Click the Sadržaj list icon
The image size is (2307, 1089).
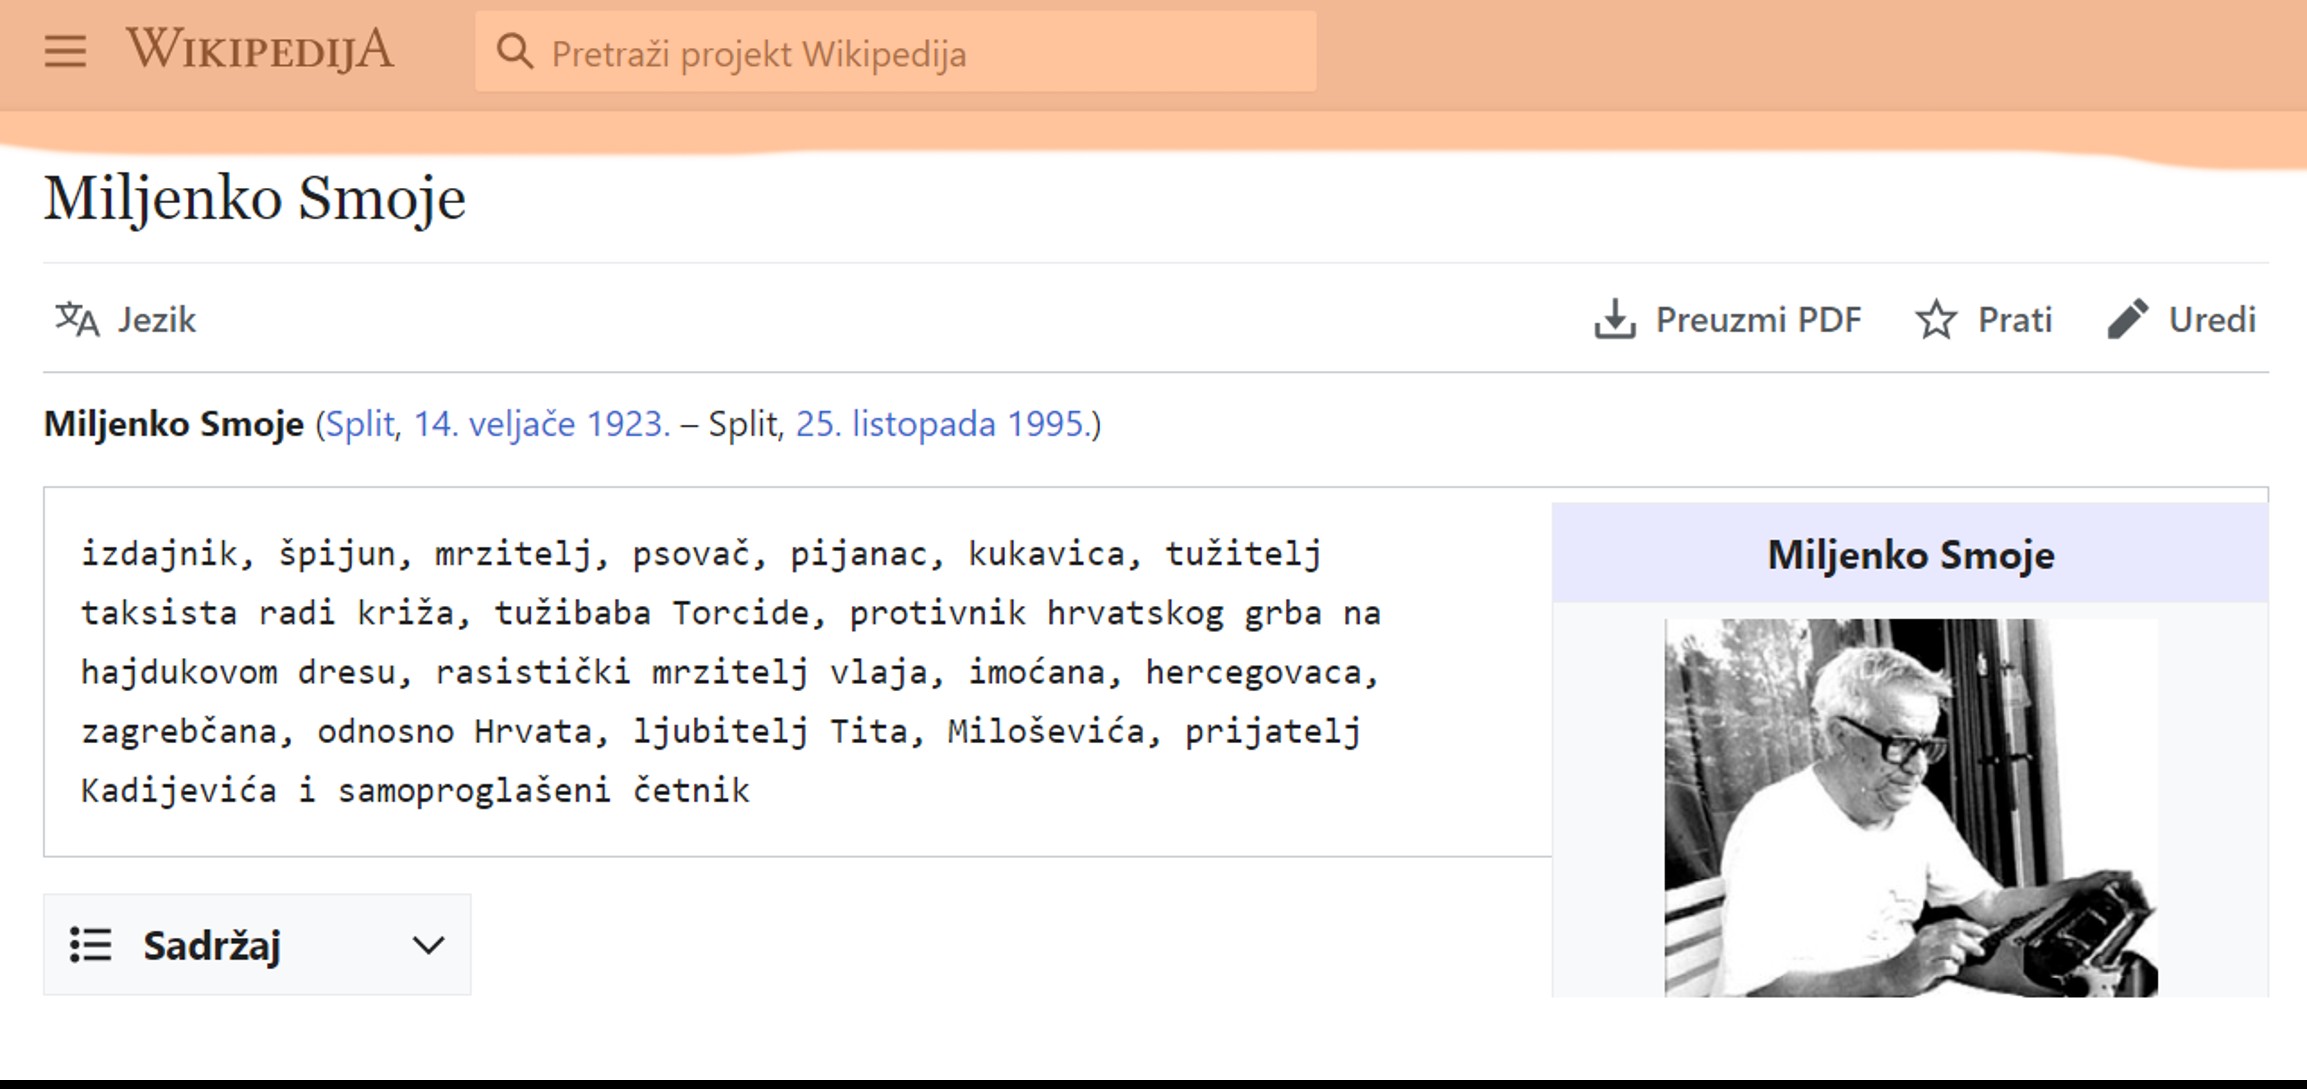[x=90, y=945]
